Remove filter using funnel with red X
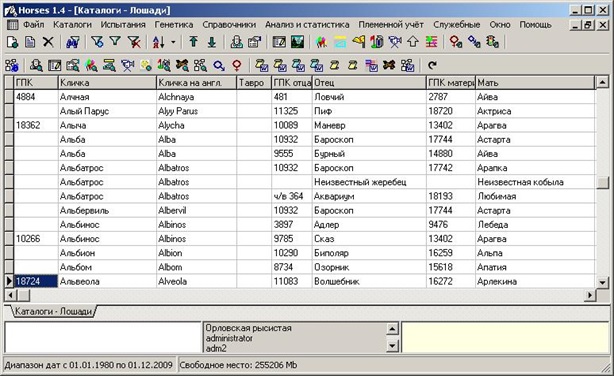This screenshot has height=376, width=614. click(134, 42)
